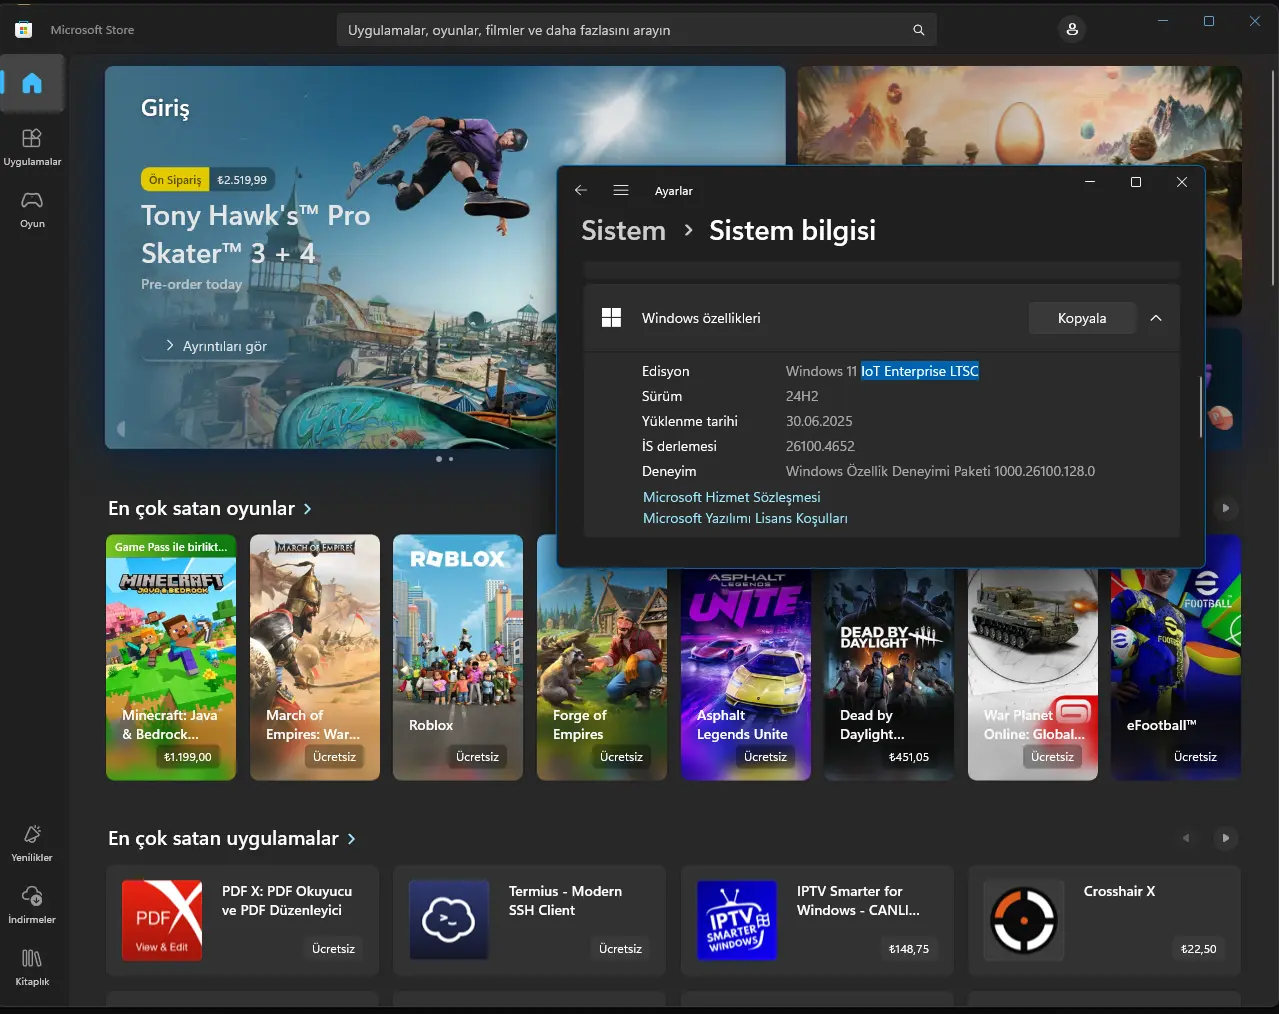Open the user account icon in Store
This screenshot has height=1014, width=1279.
(x=1072, y=29)
